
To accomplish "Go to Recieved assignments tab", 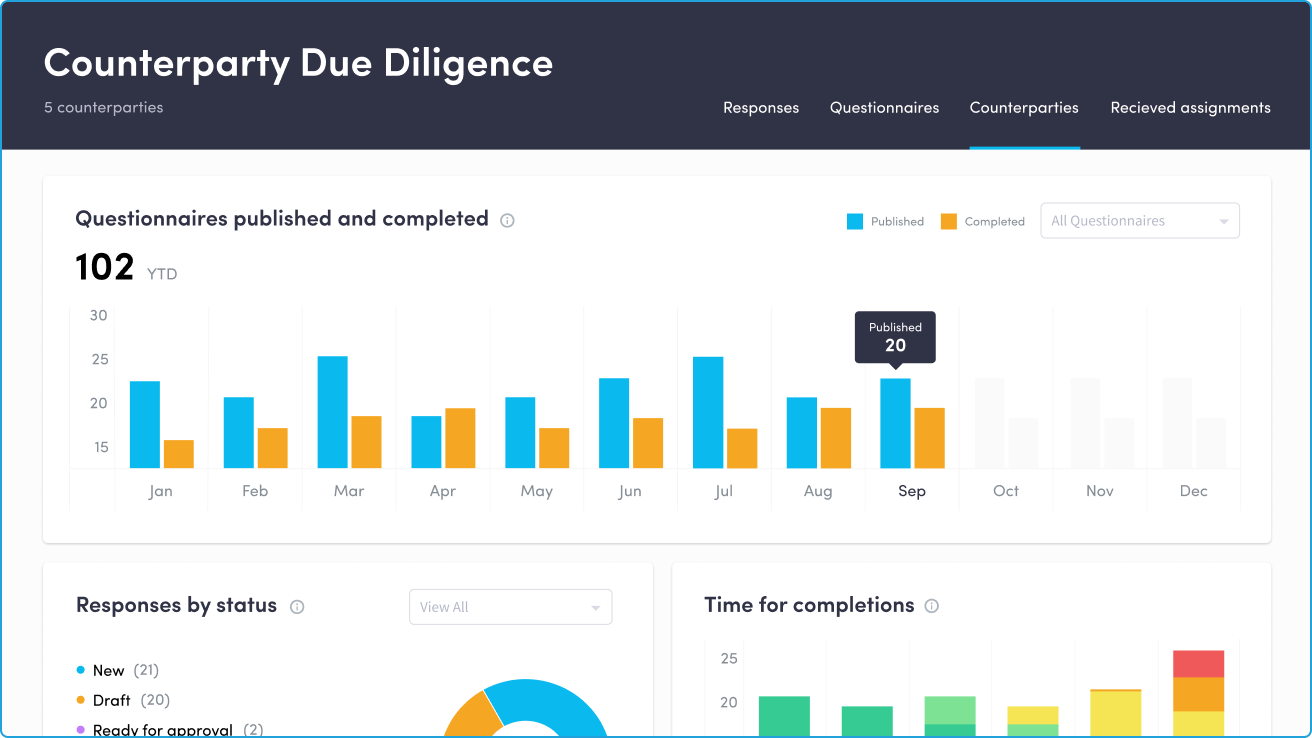I will click(x=1190, y=108).
